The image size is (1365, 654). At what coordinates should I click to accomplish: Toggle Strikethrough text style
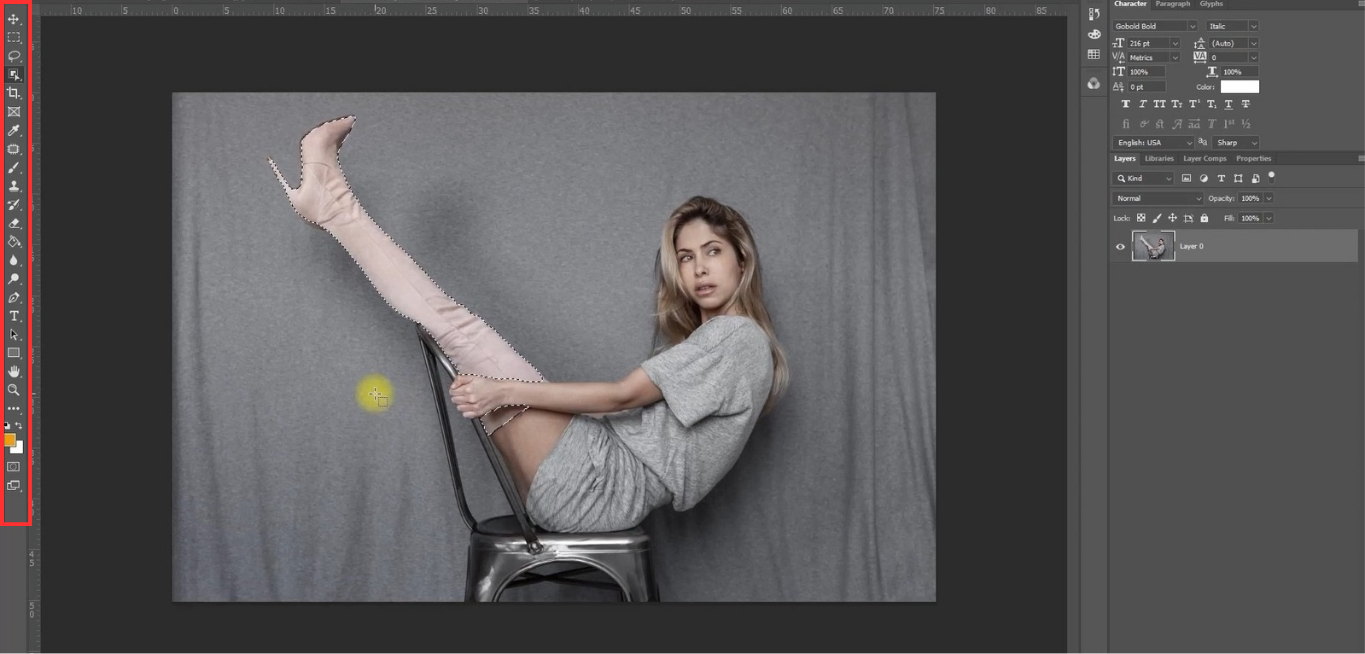[1245, 104]
